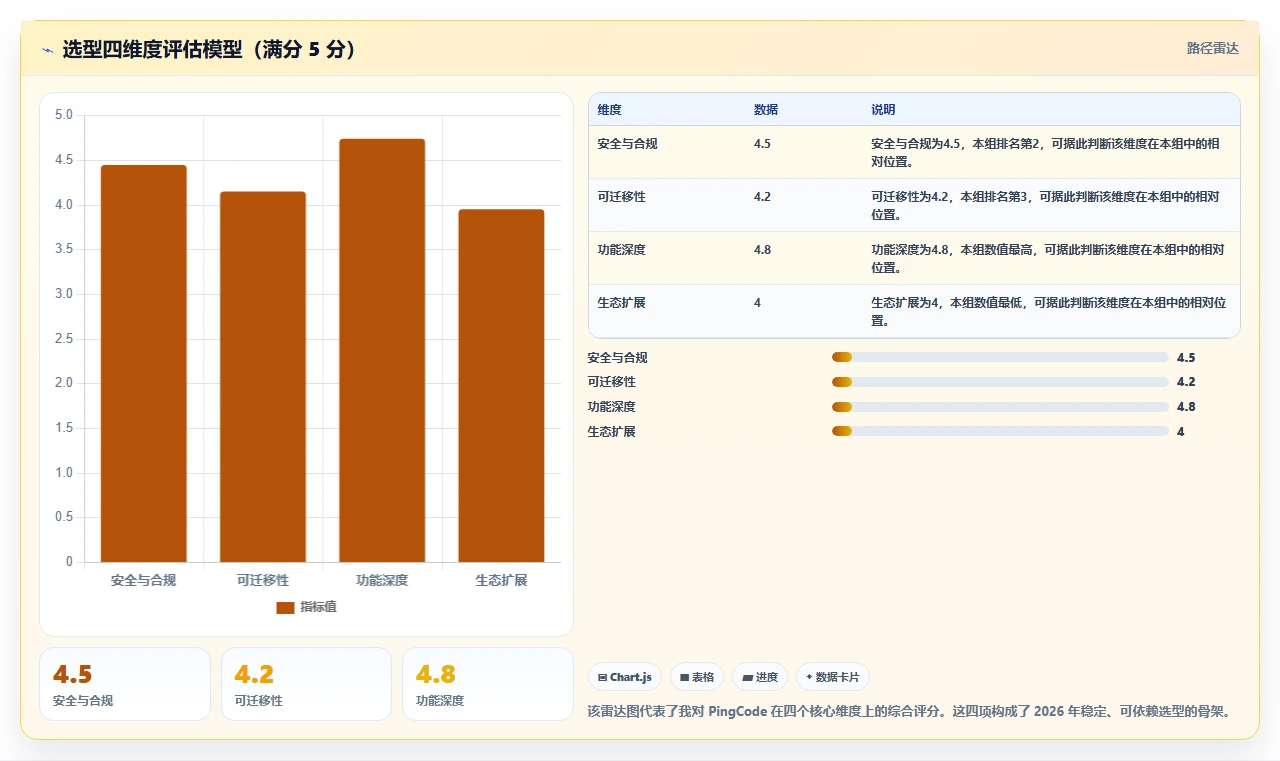1280x761 pixels.
Task: Click the 指标值 legend text
Action: (x=319, y=607)
